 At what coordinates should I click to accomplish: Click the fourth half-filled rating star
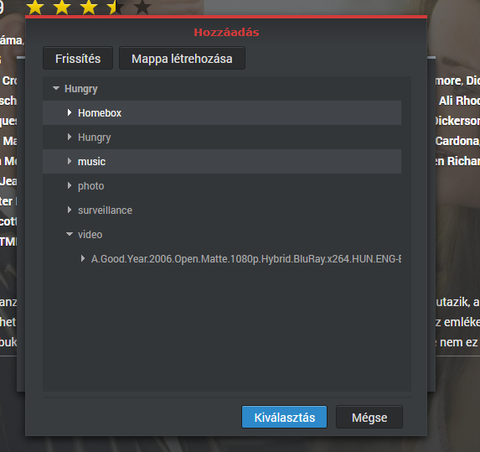[115, 7]
